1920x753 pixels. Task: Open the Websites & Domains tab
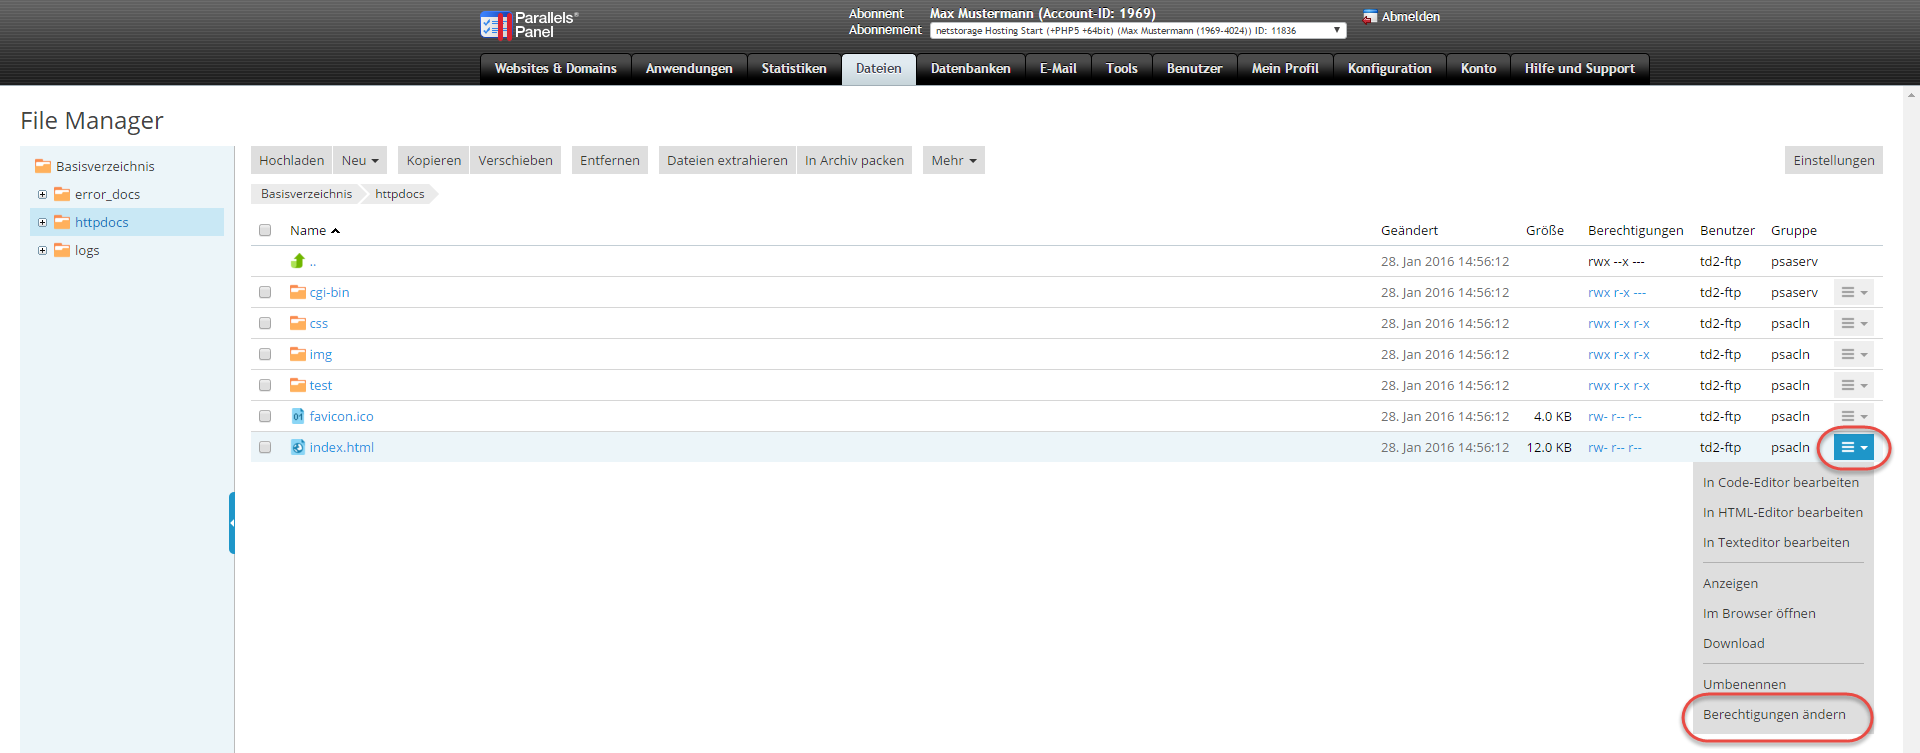(556, 69)
